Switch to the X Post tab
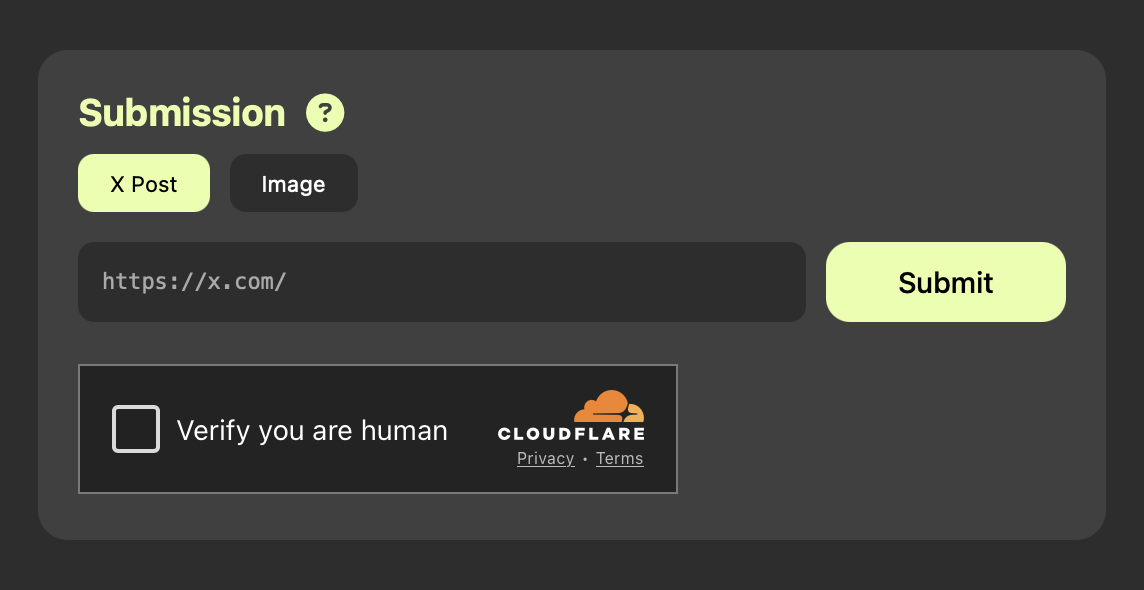1144x590 pixels. point(144,183)
